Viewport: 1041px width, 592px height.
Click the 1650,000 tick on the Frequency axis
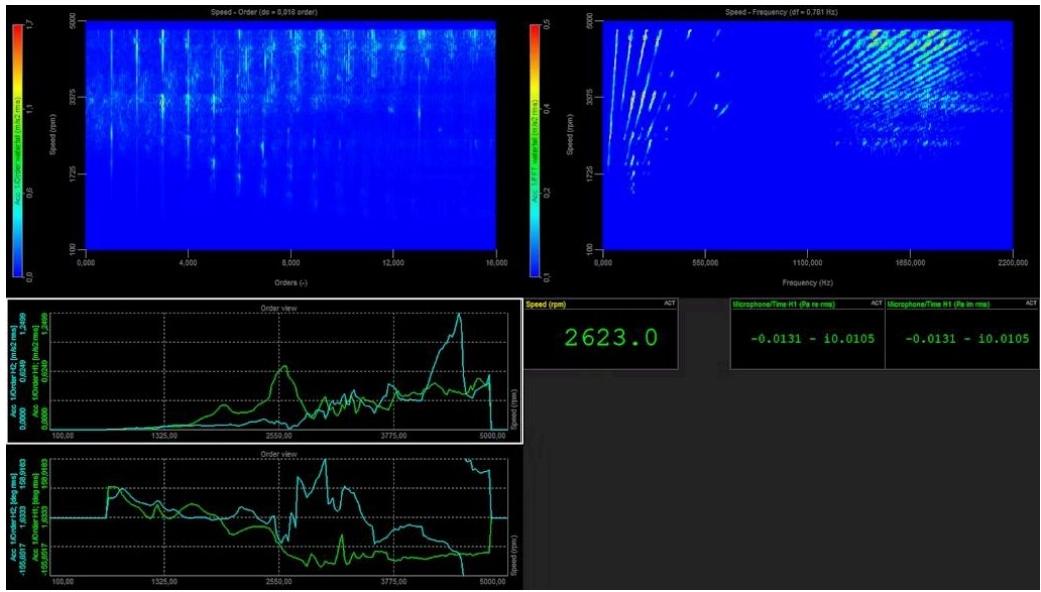click(910, 262)
